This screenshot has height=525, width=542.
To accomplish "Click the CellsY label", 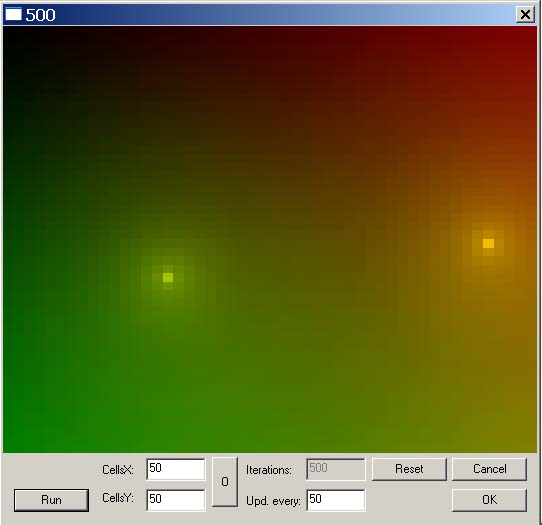I will click(x=118, y=498).
